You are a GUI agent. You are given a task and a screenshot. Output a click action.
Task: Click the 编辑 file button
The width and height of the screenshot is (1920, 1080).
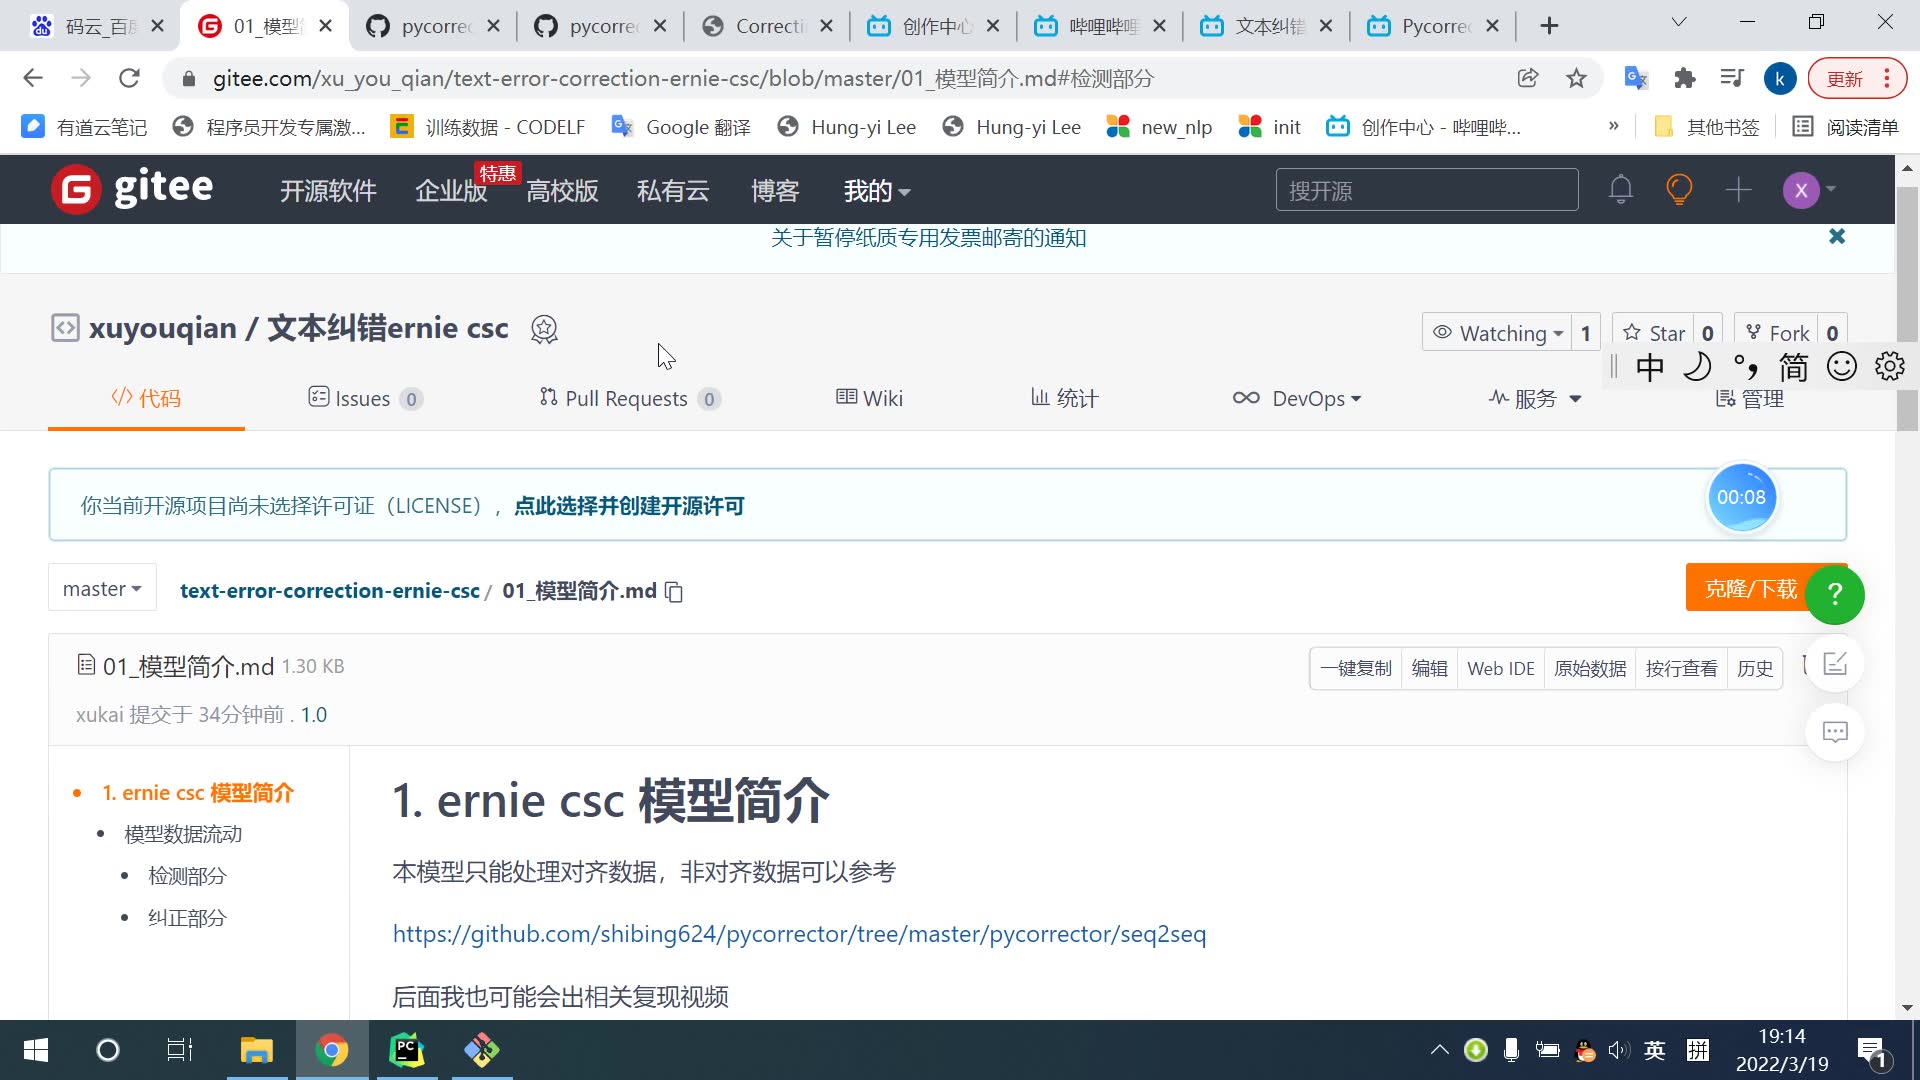click(x=1429, y=668)
